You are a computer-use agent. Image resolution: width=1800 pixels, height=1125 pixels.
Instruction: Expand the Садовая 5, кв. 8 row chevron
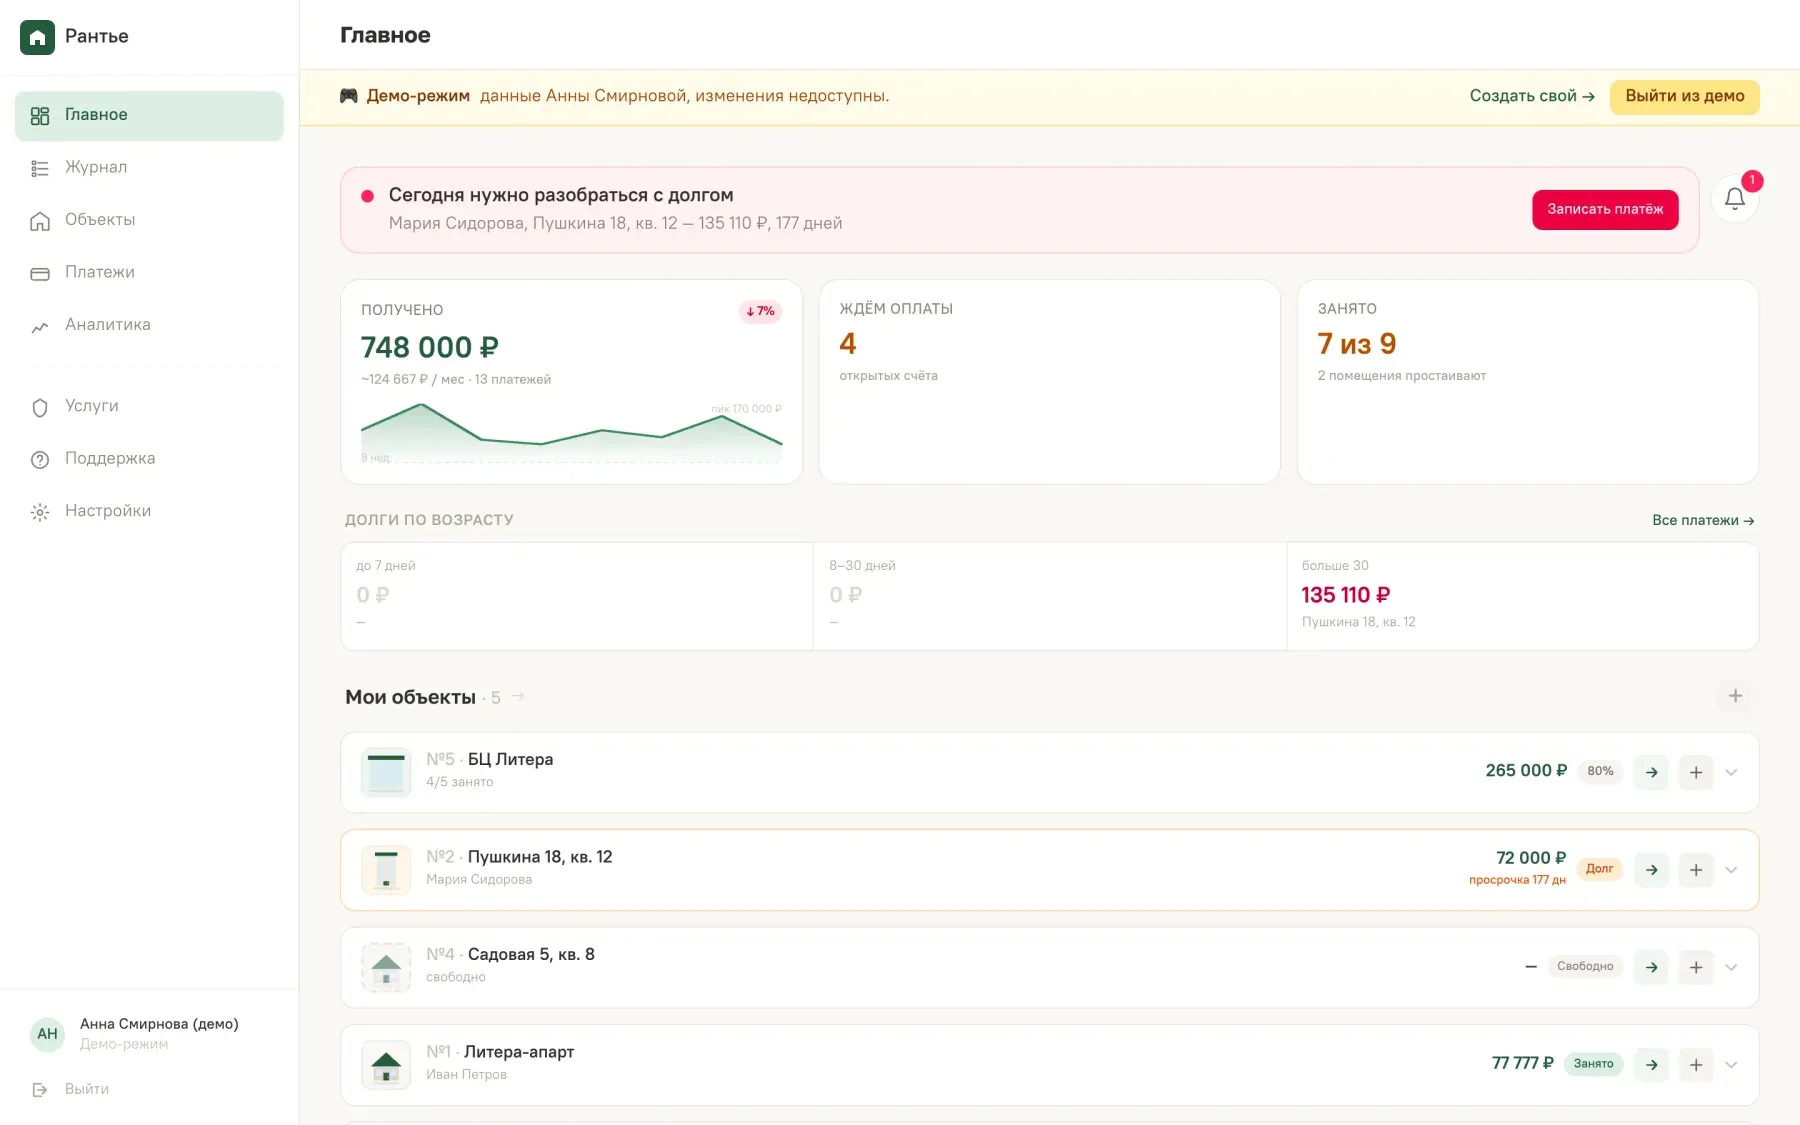[1732, 967]
